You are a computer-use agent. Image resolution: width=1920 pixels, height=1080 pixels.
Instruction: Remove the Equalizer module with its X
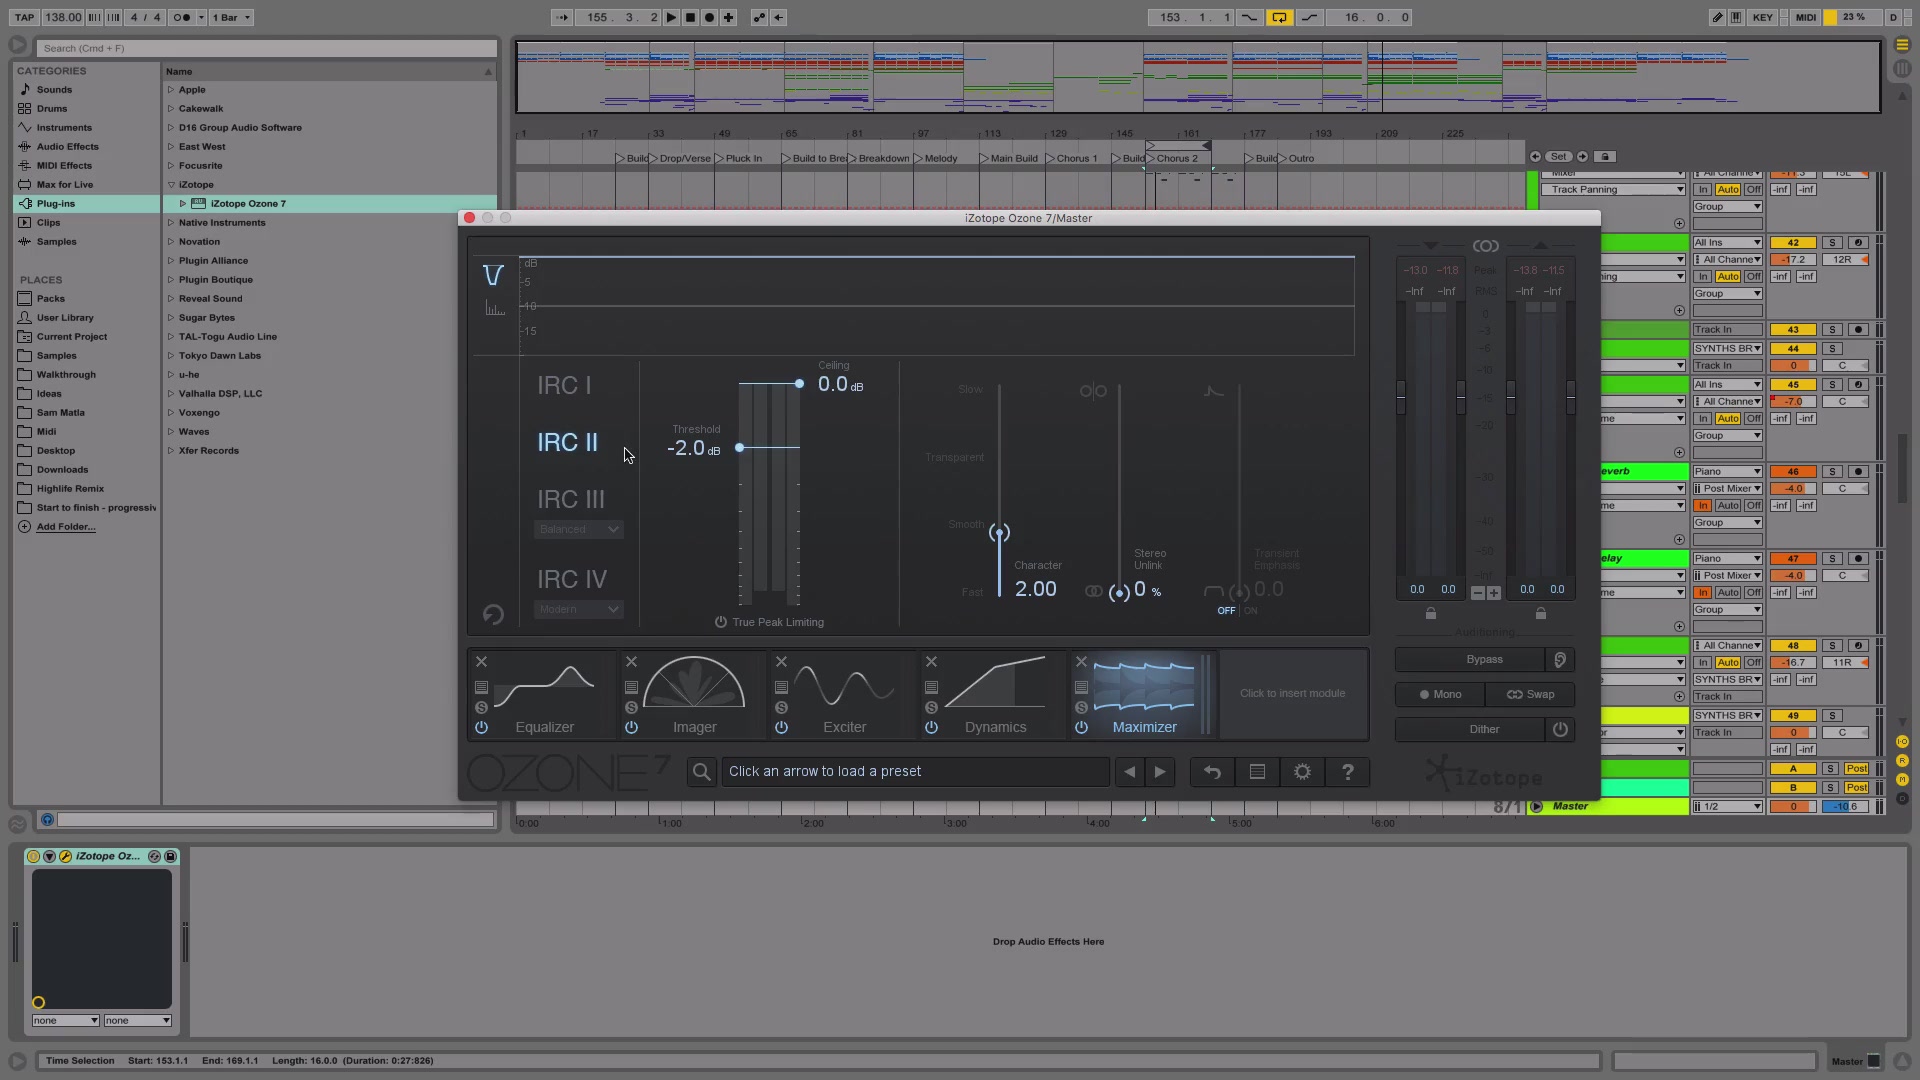pos(481,662)
